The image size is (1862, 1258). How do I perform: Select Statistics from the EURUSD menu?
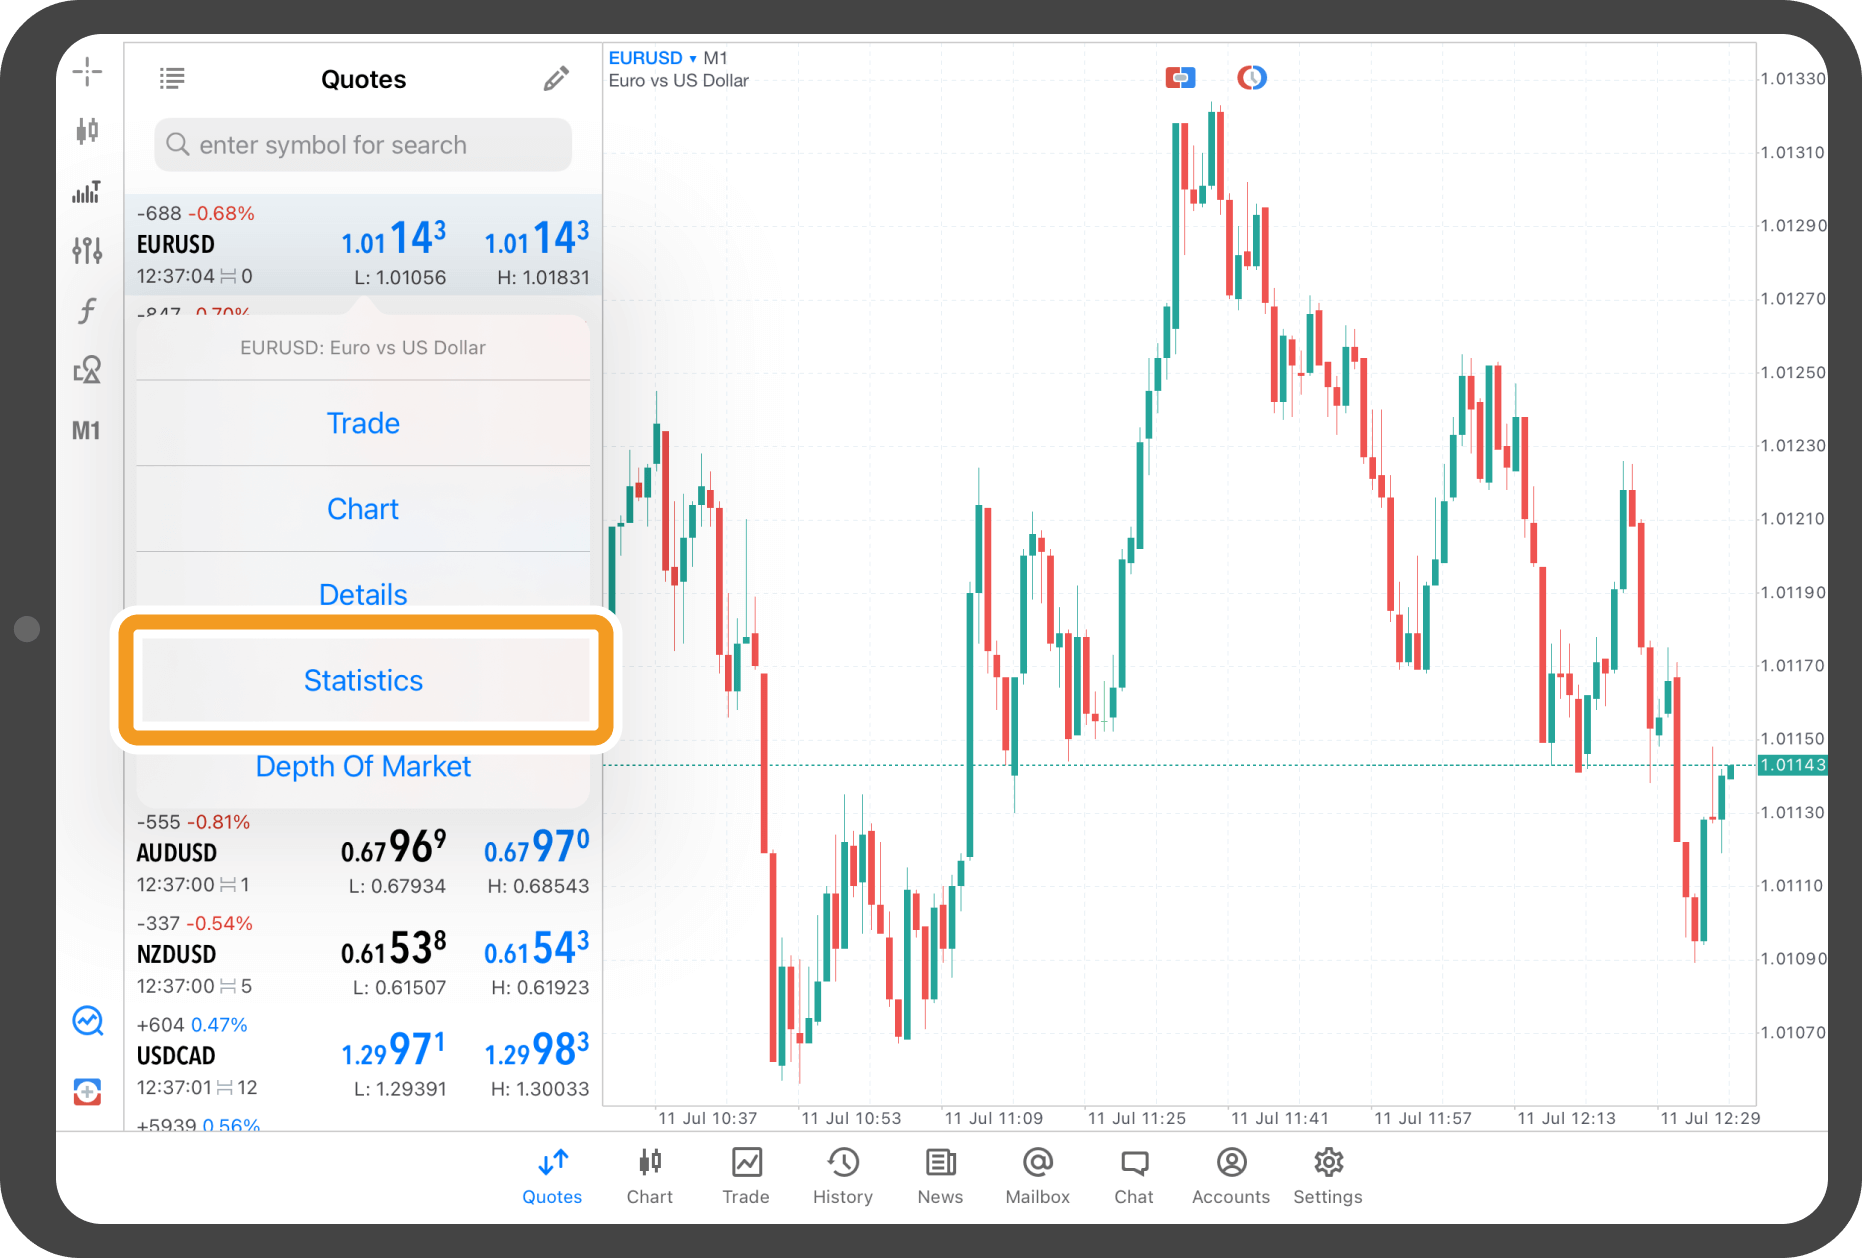[x=363, y=680]
